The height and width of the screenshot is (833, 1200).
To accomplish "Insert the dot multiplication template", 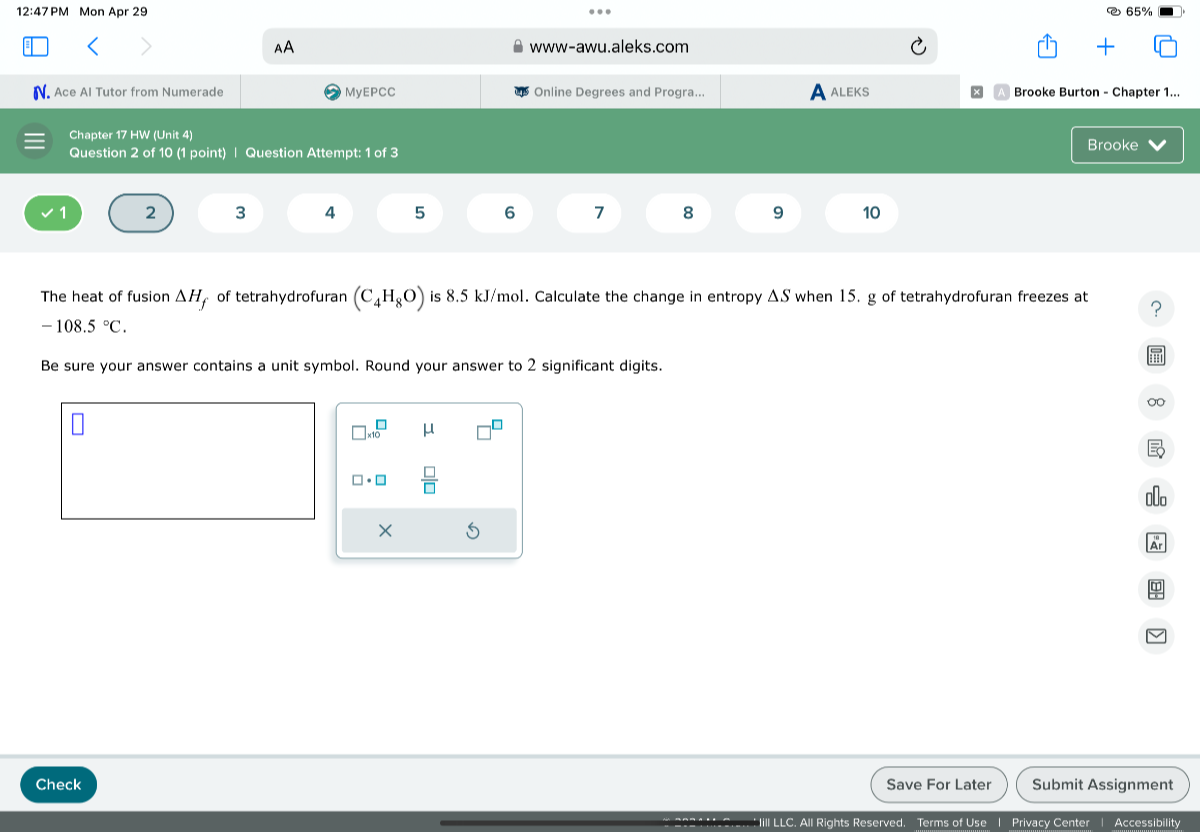I will (368, 481).
